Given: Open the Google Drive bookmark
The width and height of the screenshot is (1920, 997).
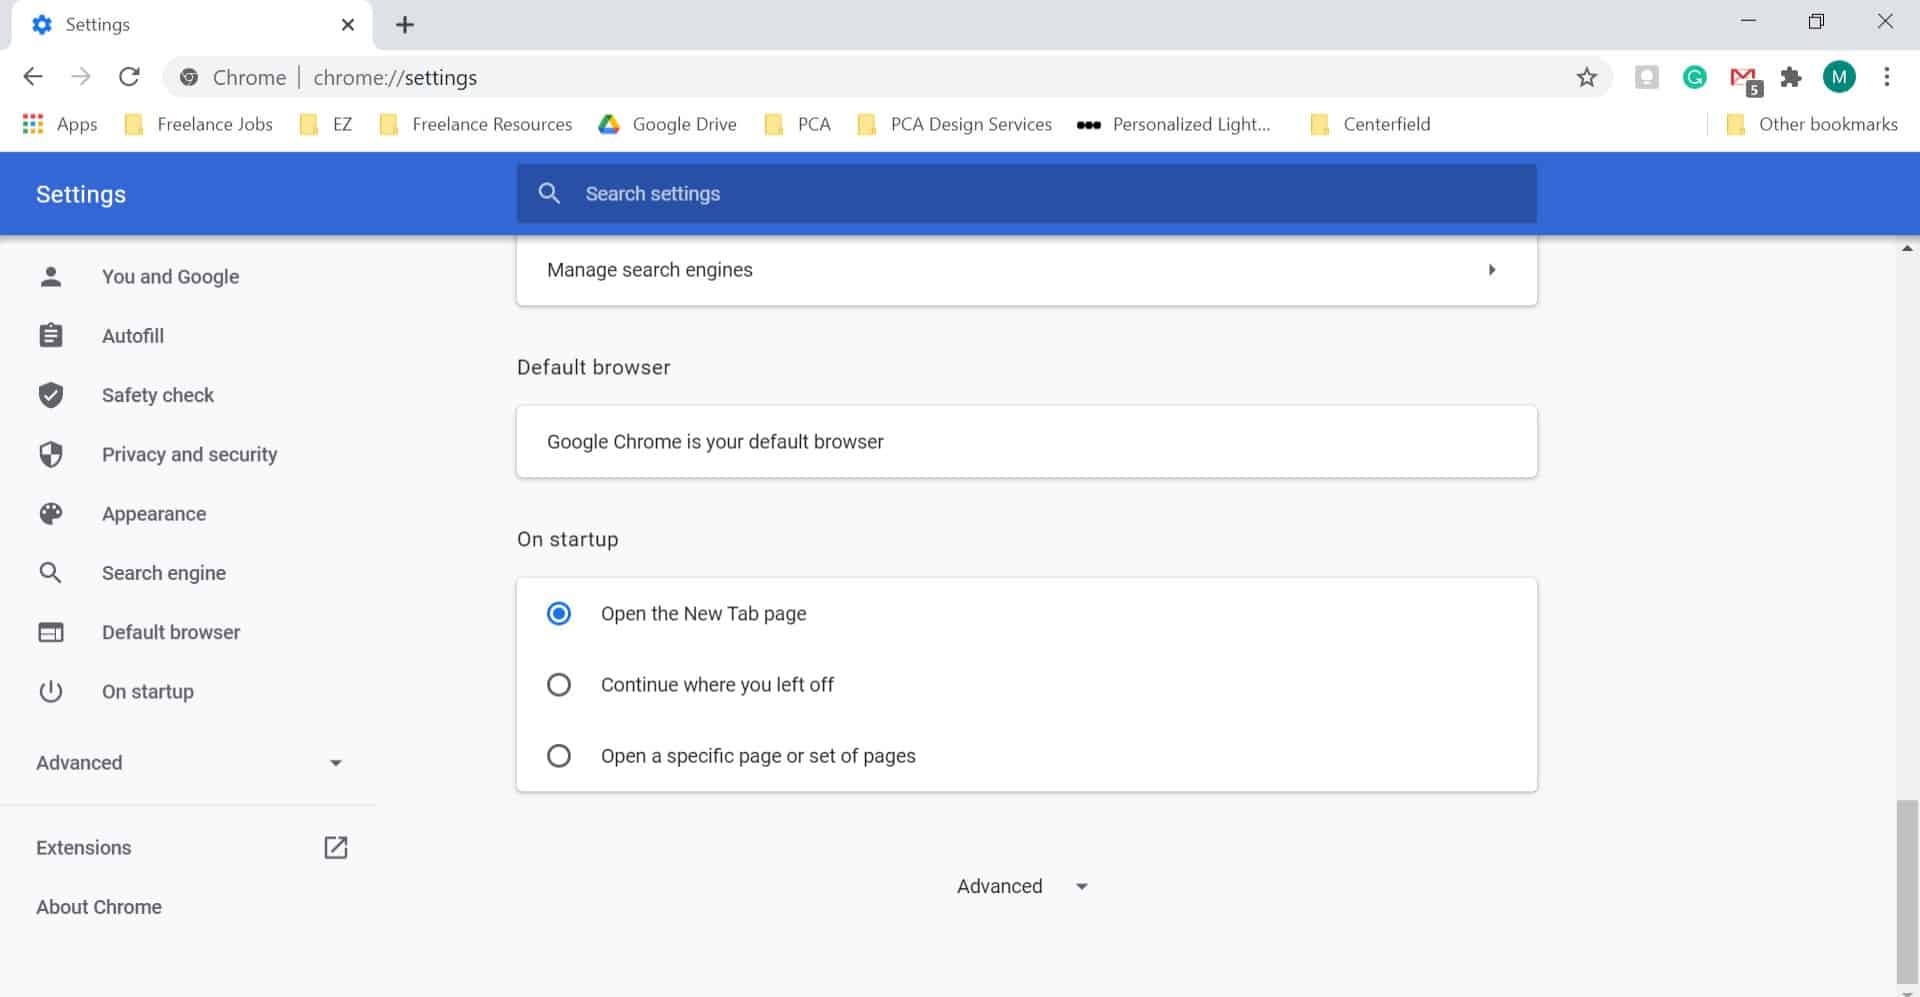Looking at the screenshot, I should tap(666, 124).
